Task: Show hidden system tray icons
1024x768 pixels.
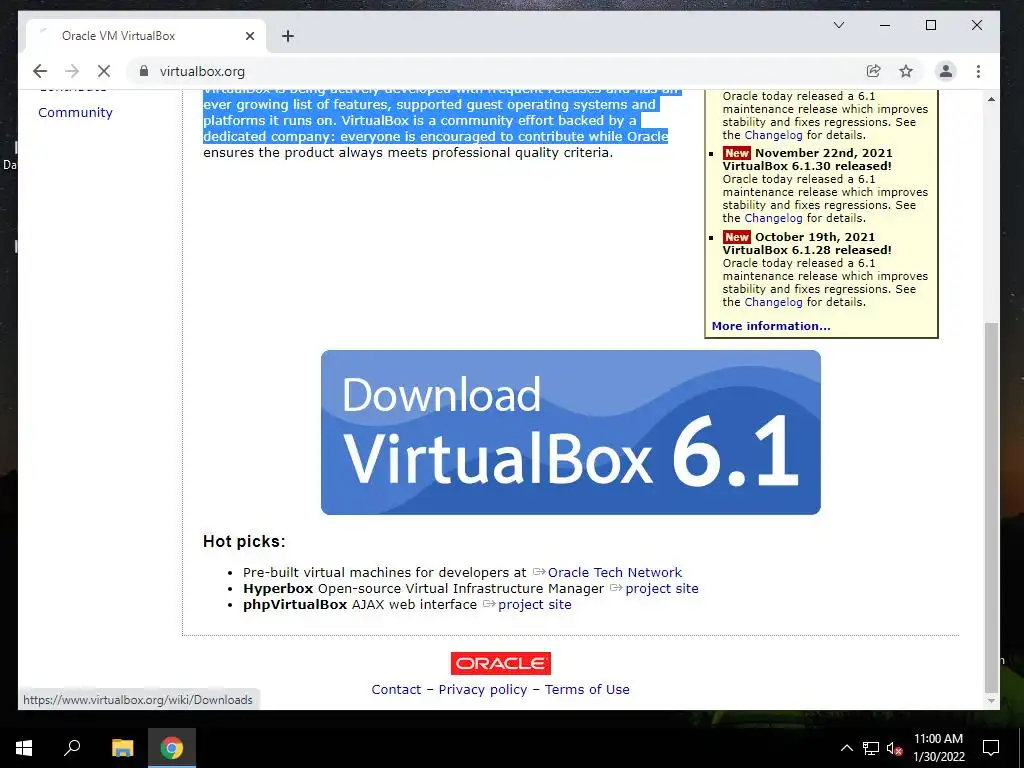Action: click(x=846, y=748)
